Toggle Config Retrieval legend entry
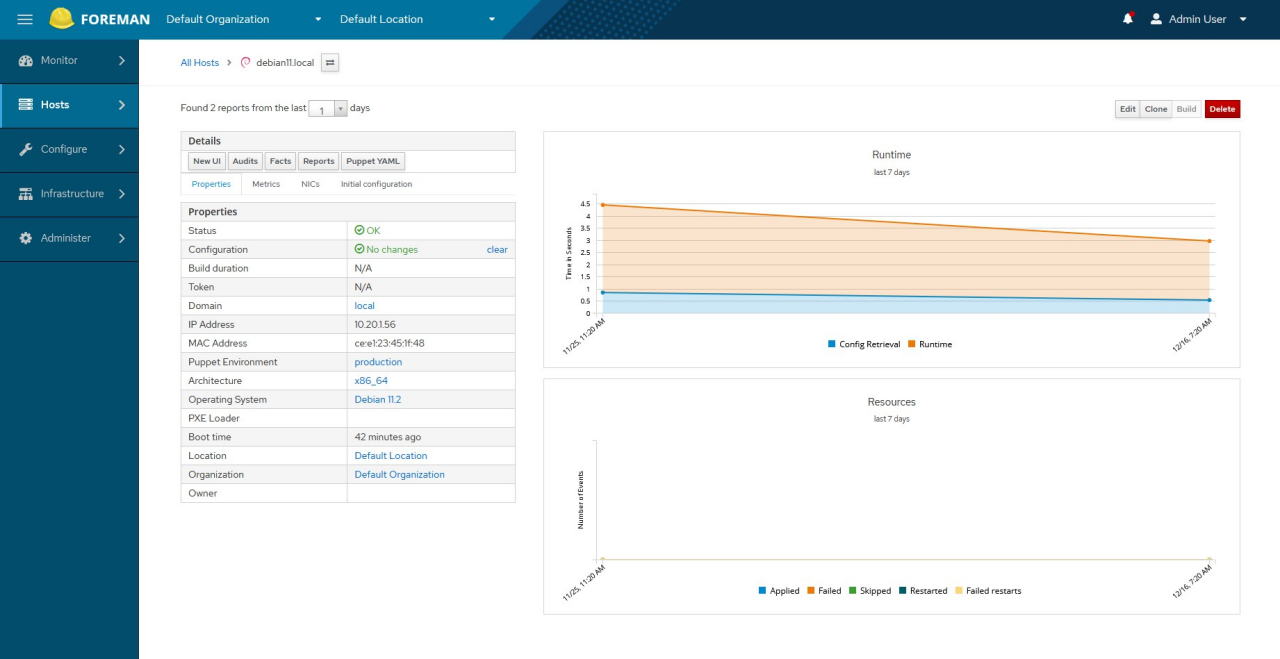Screen dimensions: 1280x659 click(867, 344)
